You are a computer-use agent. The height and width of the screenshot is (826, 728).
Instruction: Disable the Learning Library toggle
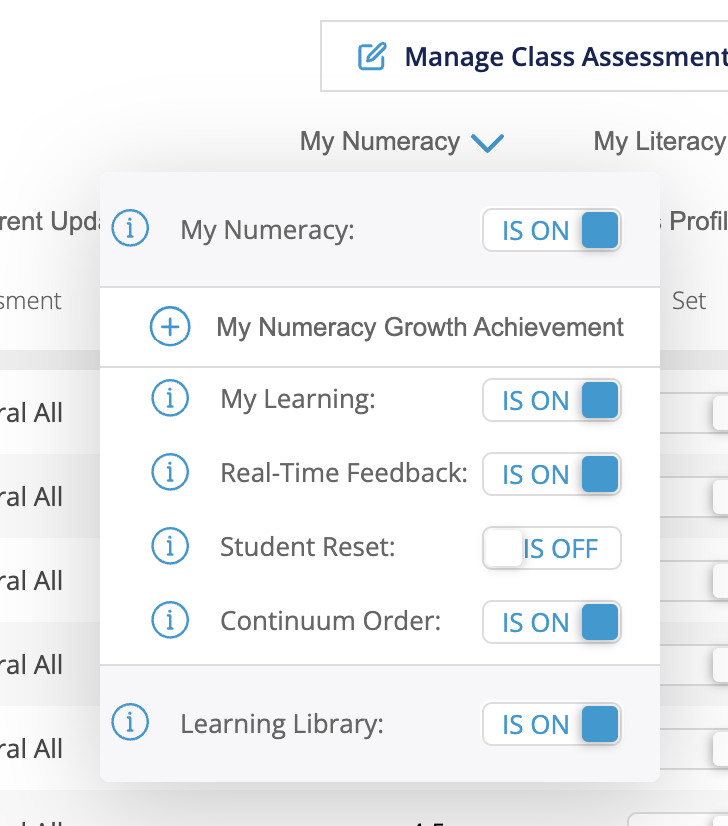pos(552,724)
